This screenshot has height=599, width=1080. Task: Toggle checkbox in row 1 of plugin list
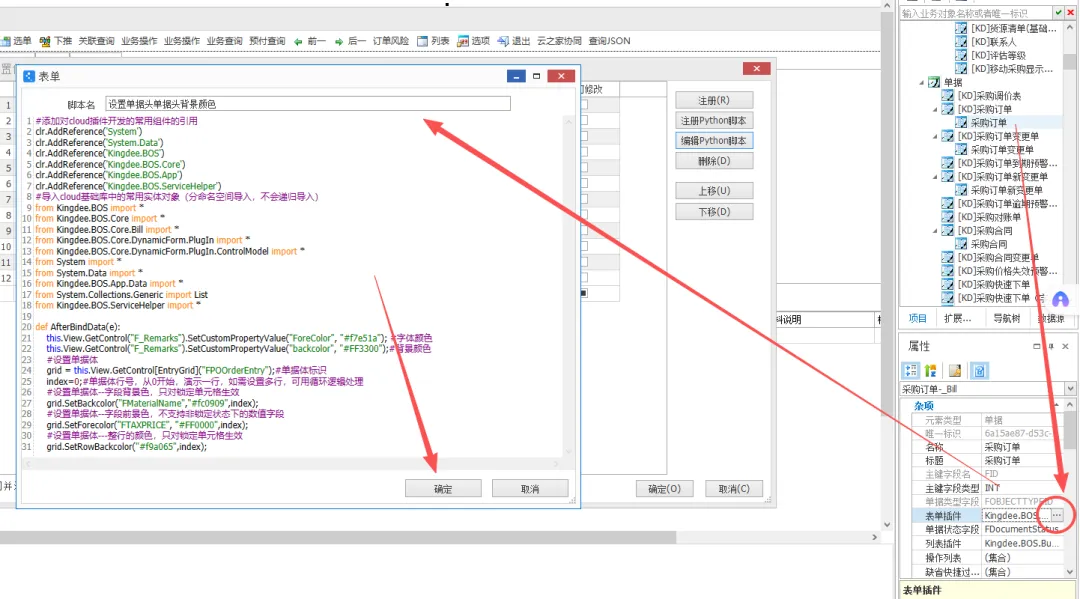[584, 105]
